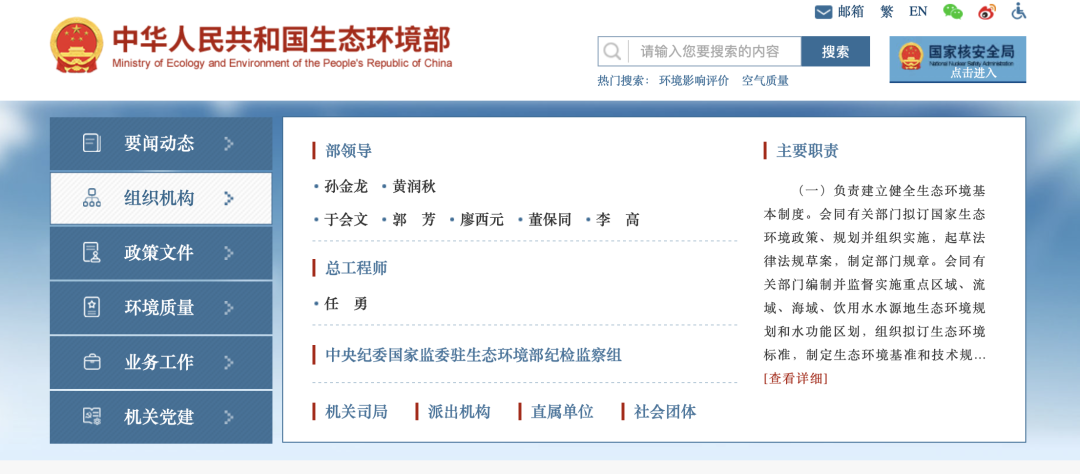Click the 业务工作 briefcase icon
This screenshot has width=1080, height=474.
(x=92, y=362)
